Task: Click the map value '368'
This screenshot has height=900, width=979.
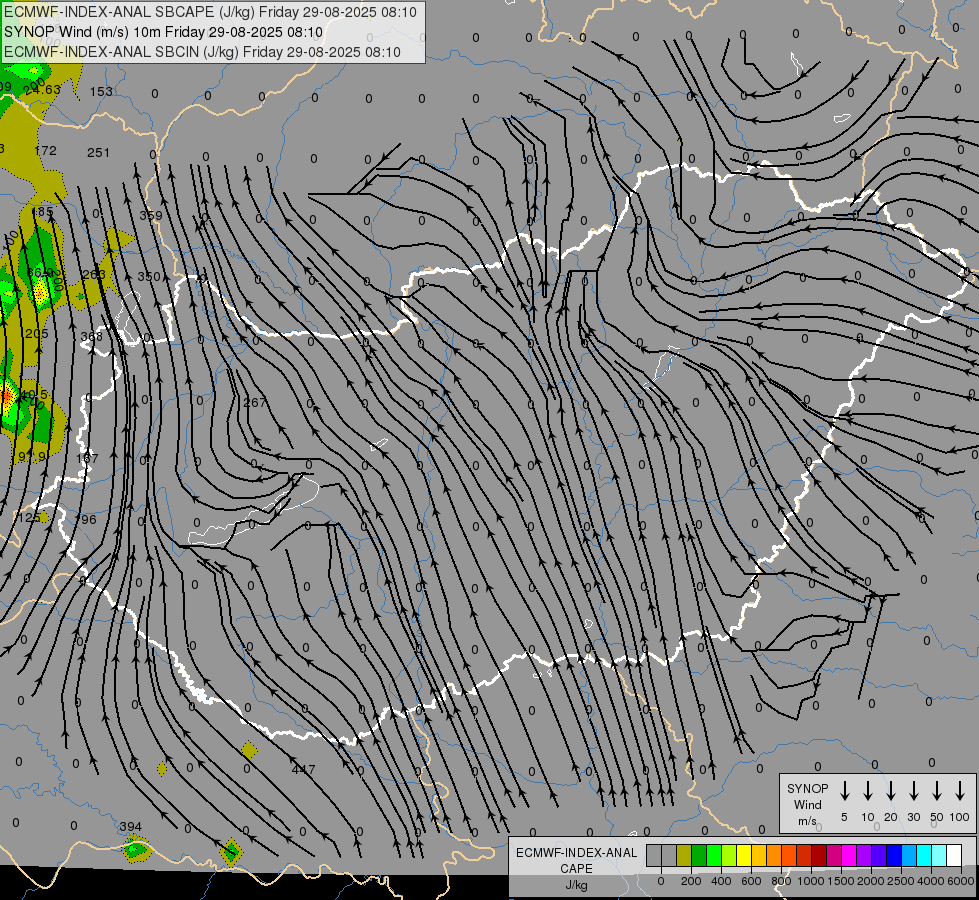Action: tap(91, 337)
